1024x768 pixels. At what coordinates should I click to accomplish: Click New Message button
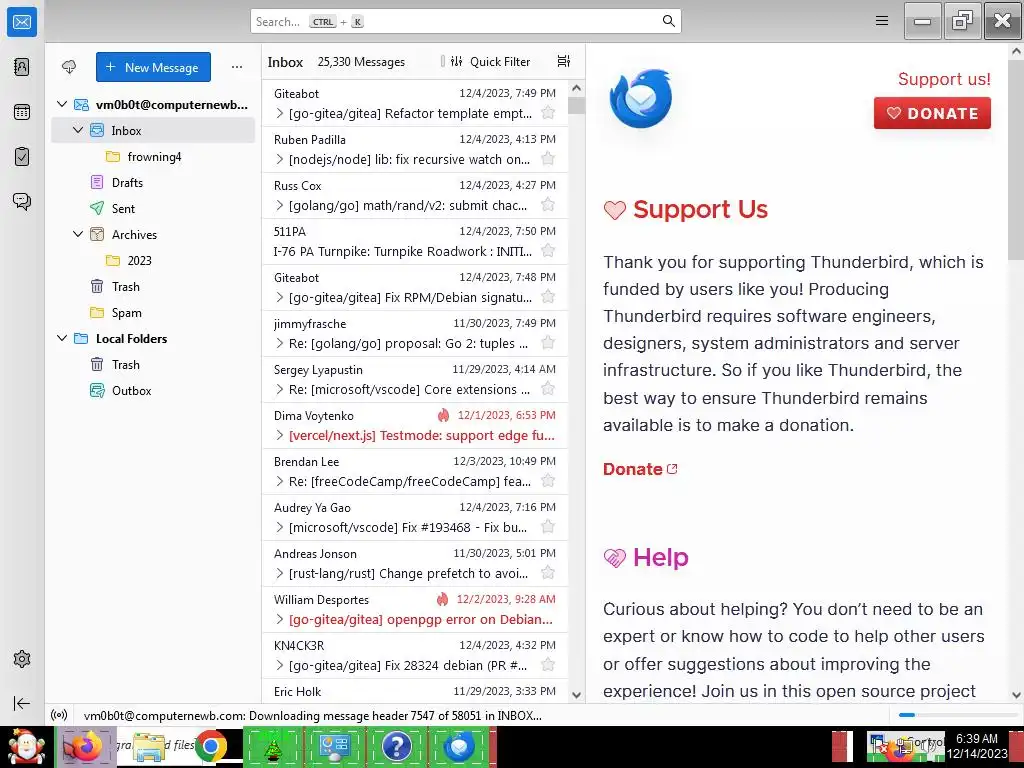(x=153, y=67)
